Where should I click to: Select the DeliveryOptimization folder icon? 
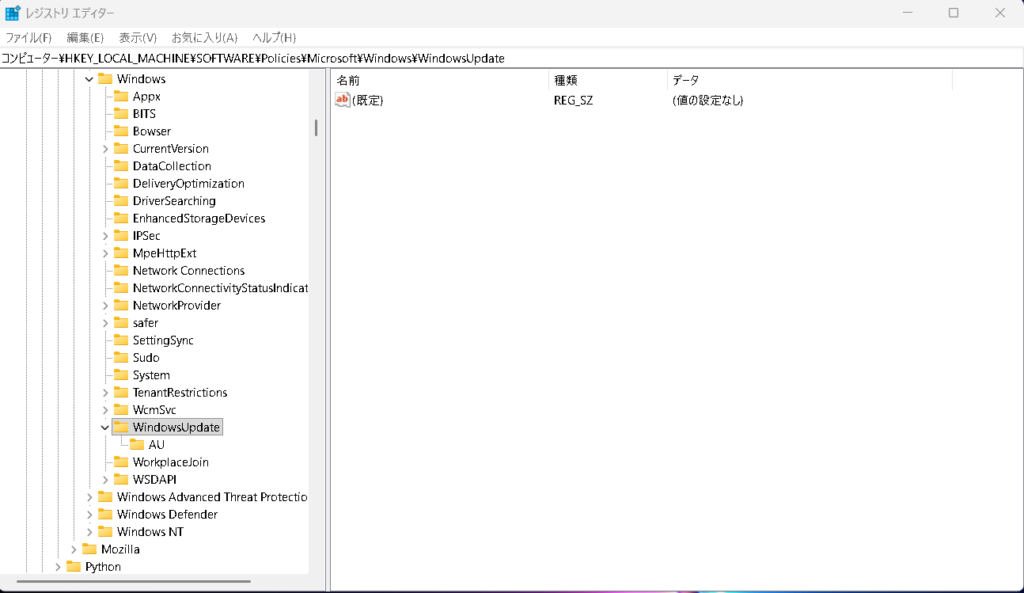coord(122,184)
